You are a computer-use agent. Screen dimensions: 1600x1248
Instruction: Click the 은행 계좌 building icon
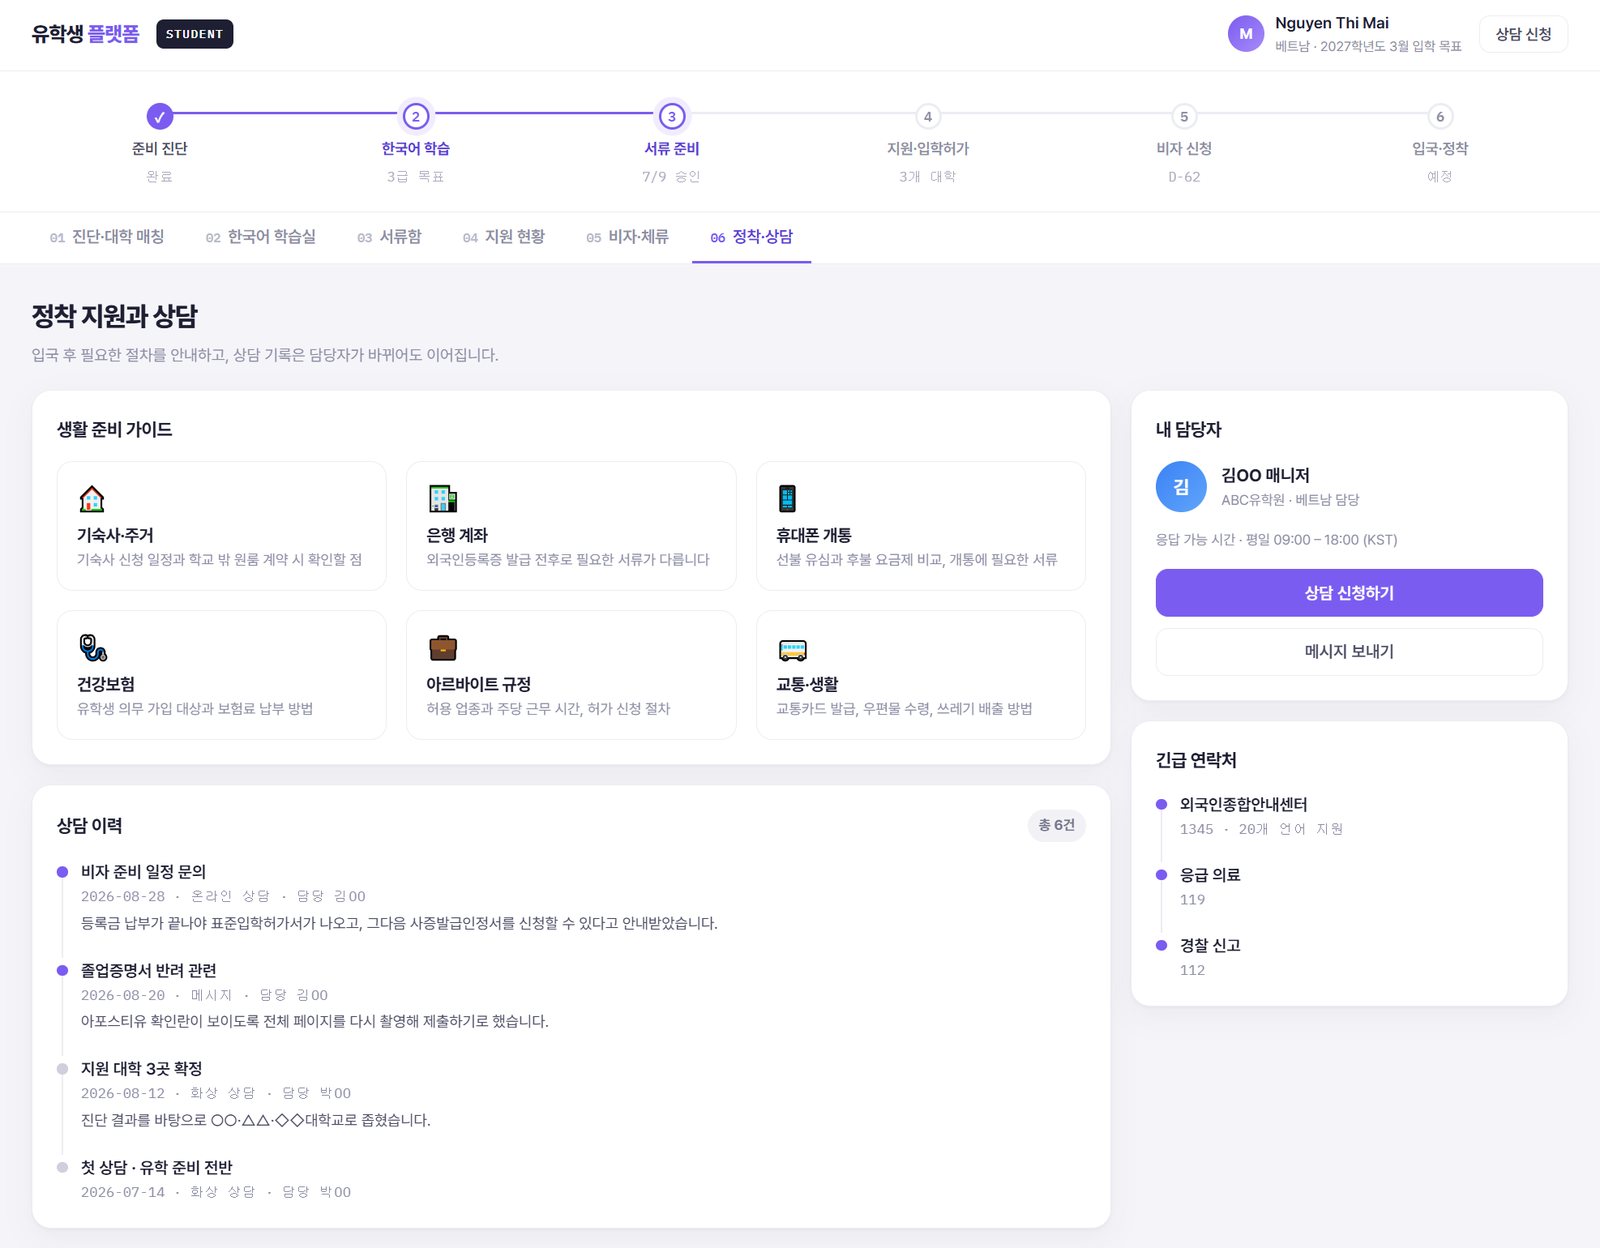tap(442, 498)
